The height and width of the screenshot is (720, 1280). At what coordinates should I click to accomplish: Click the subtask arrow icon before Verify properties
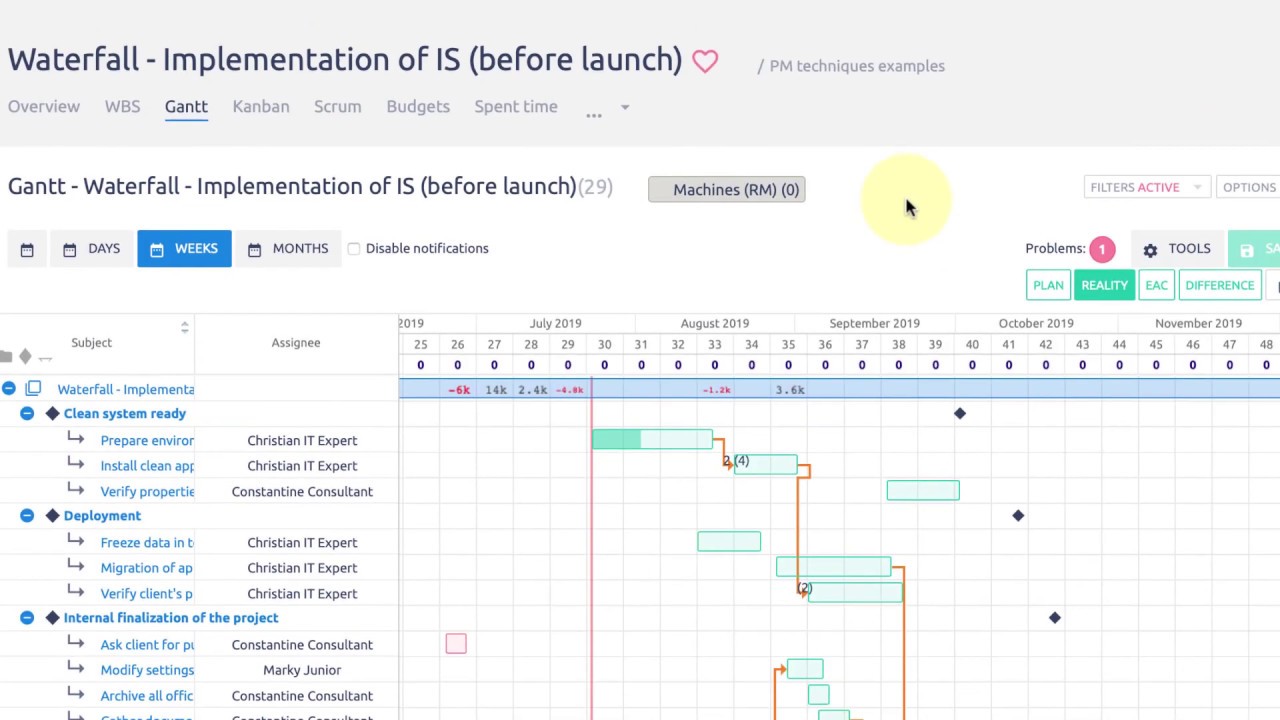[x=76, y=489]
